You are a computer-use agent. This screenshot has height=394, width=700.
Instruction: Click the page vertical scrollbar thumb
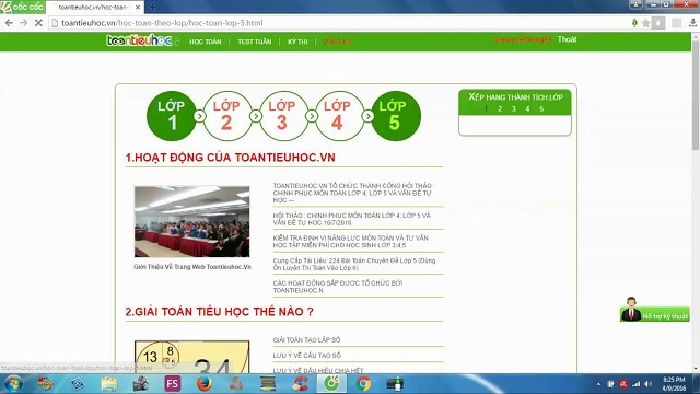tap(696, 94)
